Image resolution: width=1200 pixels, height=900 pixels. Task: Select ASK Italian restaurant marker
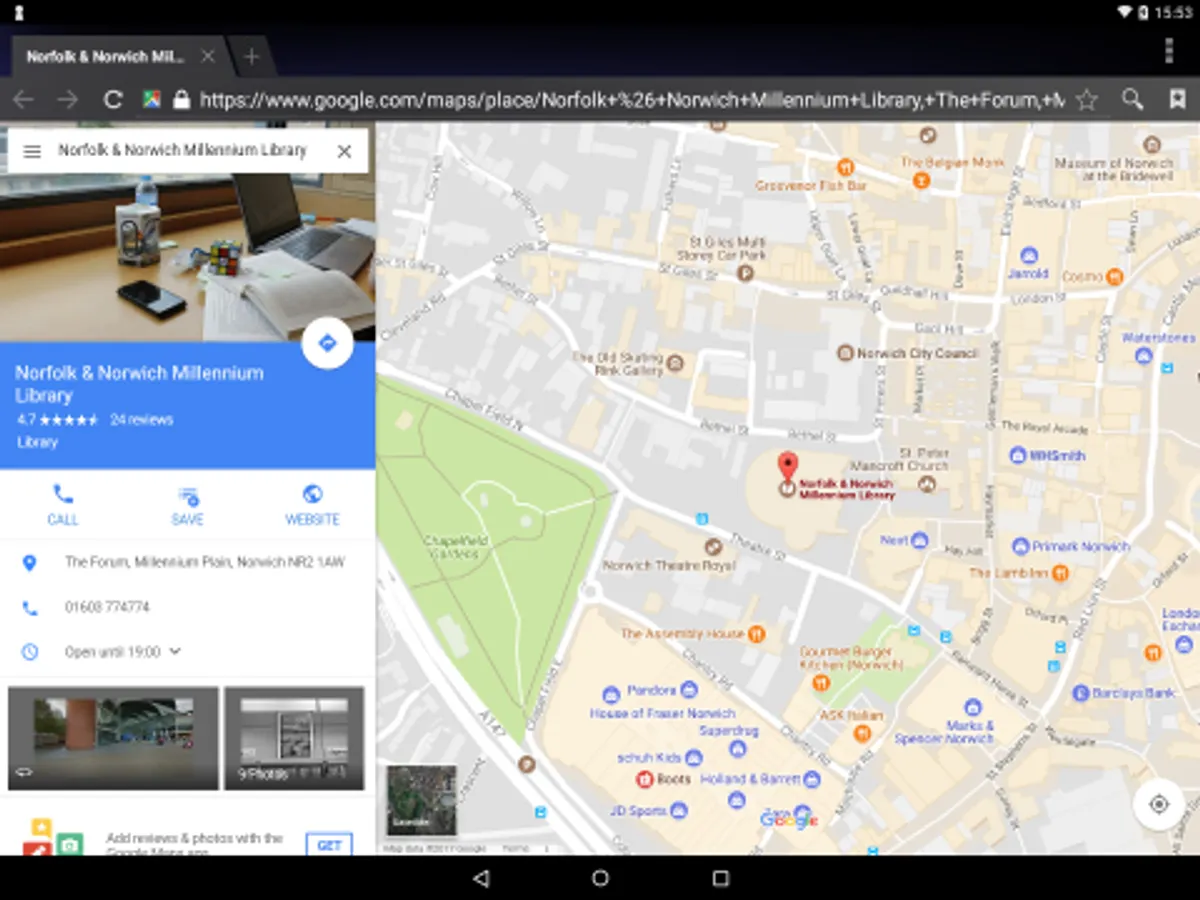(862, 733)
